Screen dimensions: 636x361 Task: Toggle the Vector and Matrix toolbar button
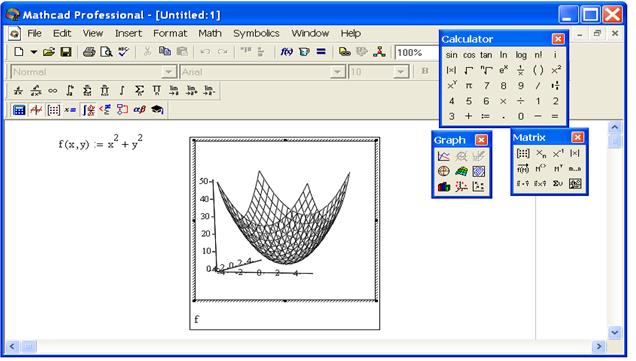54,110
